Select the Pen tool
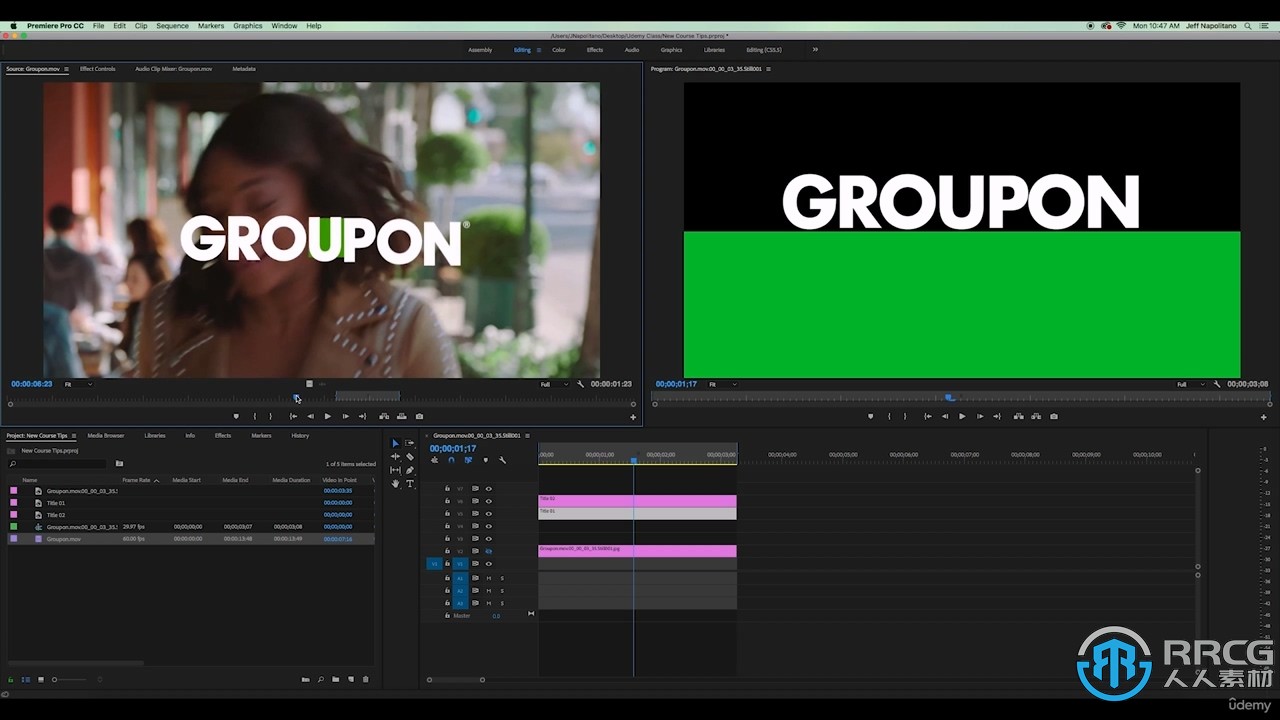This screenshot has width=1280, height=720. pos(410,470)
